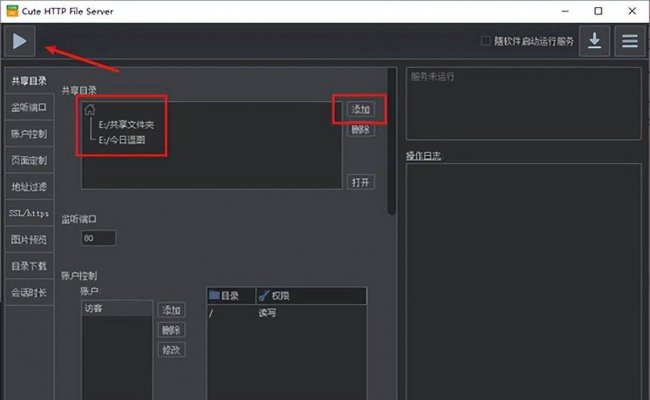
Task: Open the SSL/https tab
Action: (29, 213)
